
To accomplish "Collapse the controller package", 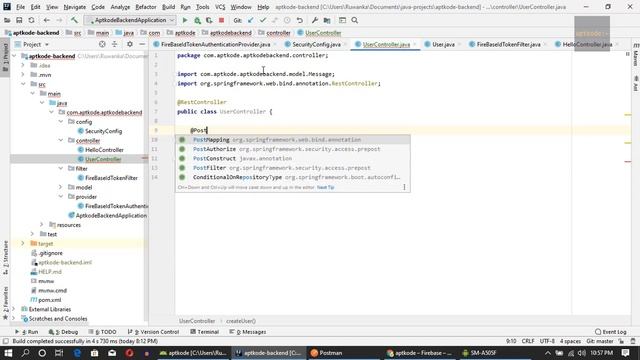I will click(x=61, y=140).
